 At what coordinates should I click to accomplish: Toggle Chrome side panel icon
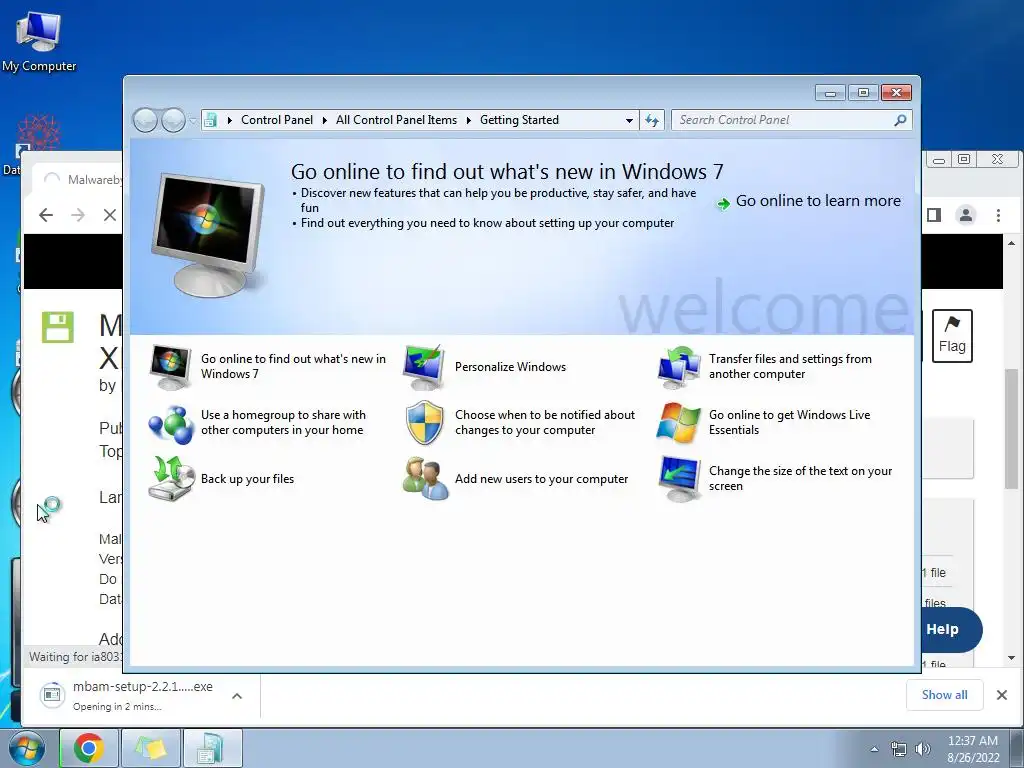pos(934,215)
